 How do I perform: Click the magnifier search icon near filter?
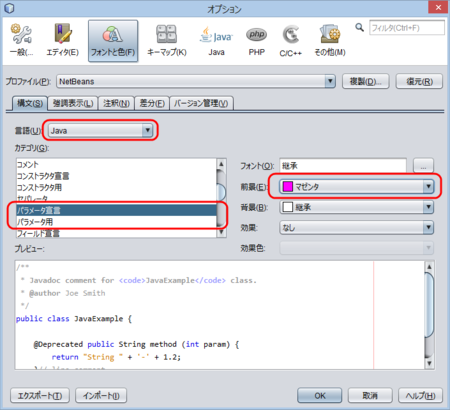(x=359, y=27)
